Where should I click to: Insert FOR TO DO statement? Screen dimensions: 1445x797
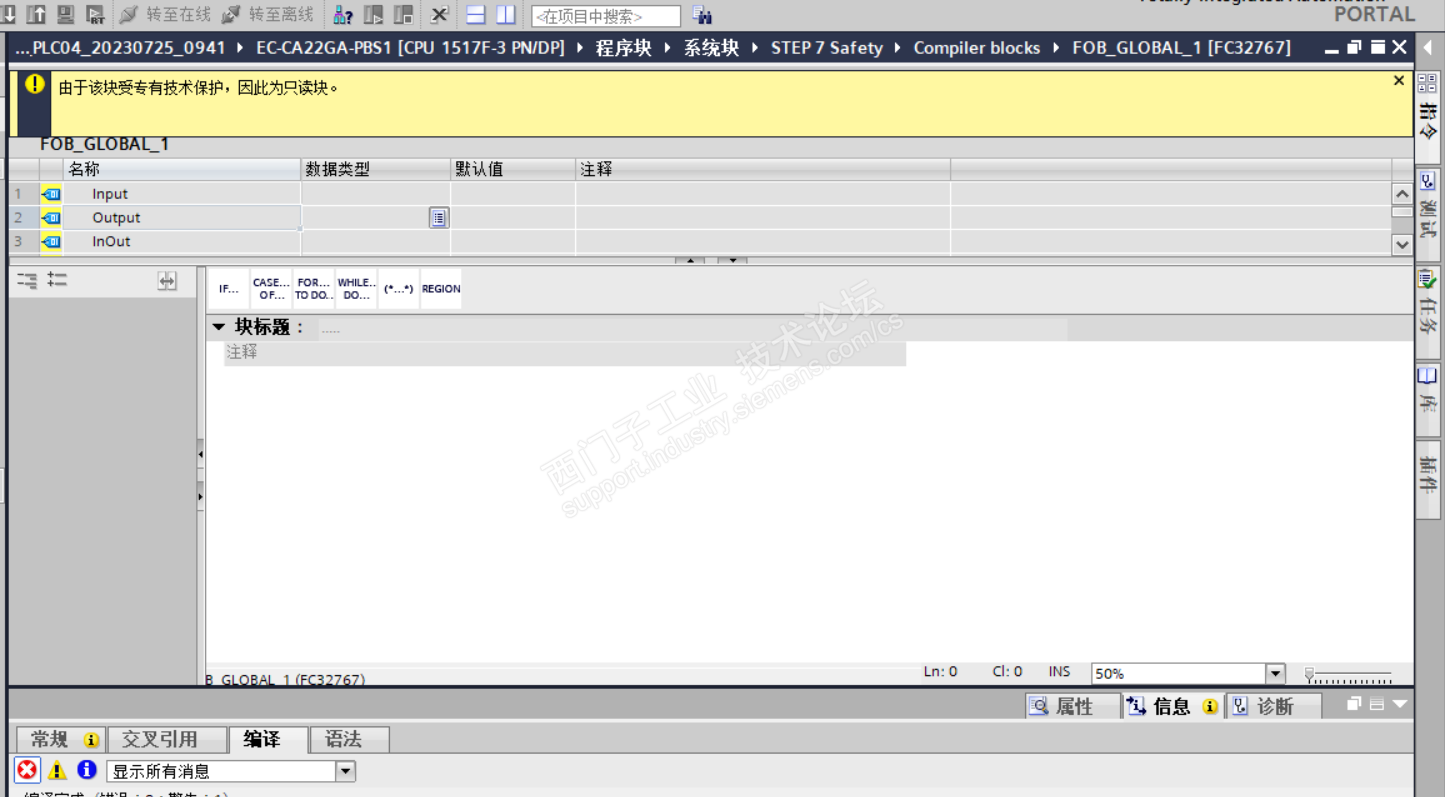point(314,289)
